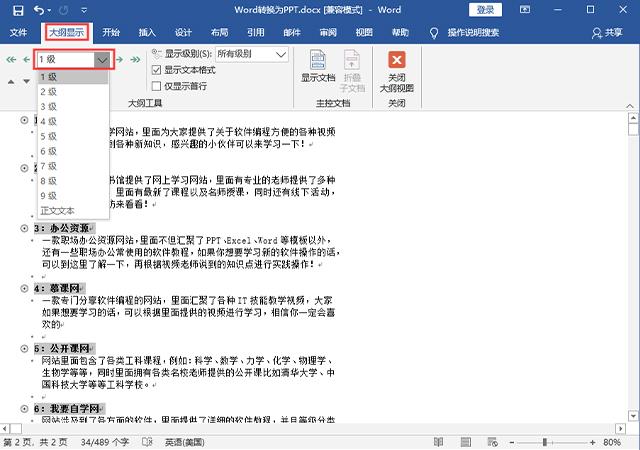Click the horizontal scrollbar right arrow

click(620, 428)
